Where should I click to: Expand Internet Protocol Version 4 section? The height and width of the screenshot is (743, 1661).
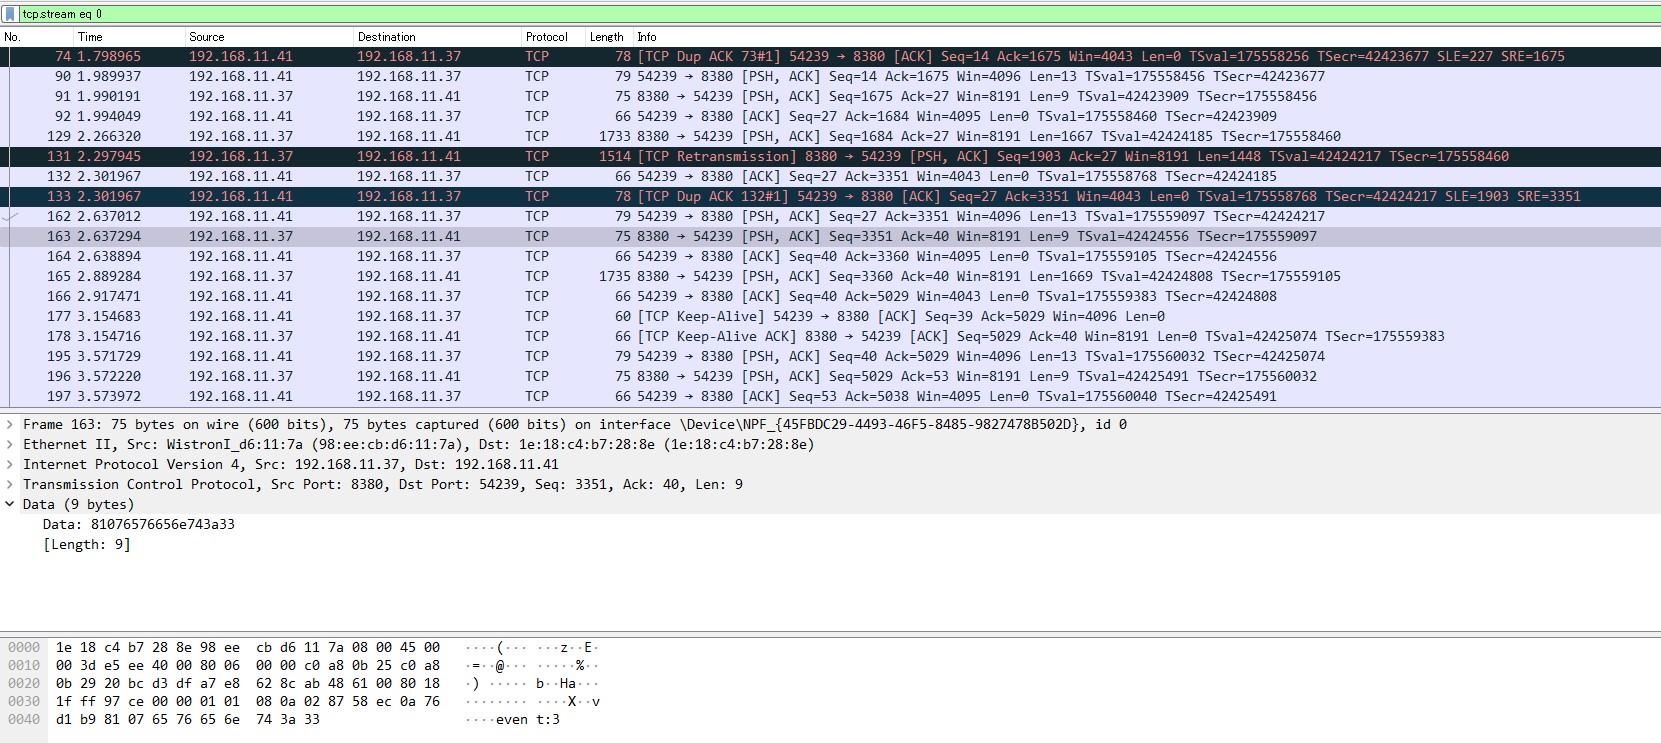click(10, 464)
